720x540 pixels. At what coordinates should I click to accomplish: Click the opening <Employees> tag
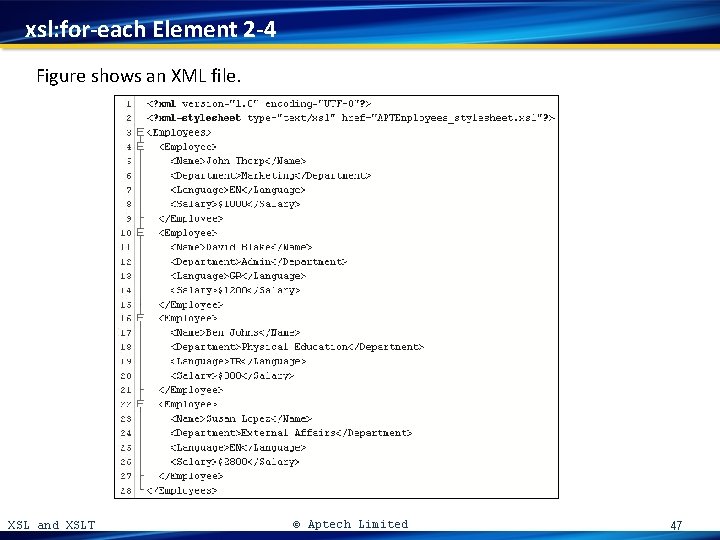tap(179, 132)
